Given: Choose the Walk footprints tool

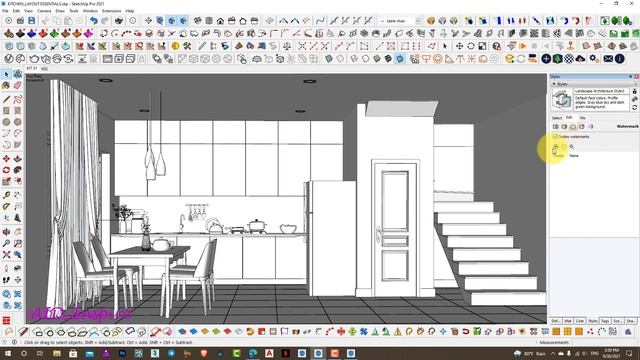Looking at the screenshot, I should click(6, 280).
